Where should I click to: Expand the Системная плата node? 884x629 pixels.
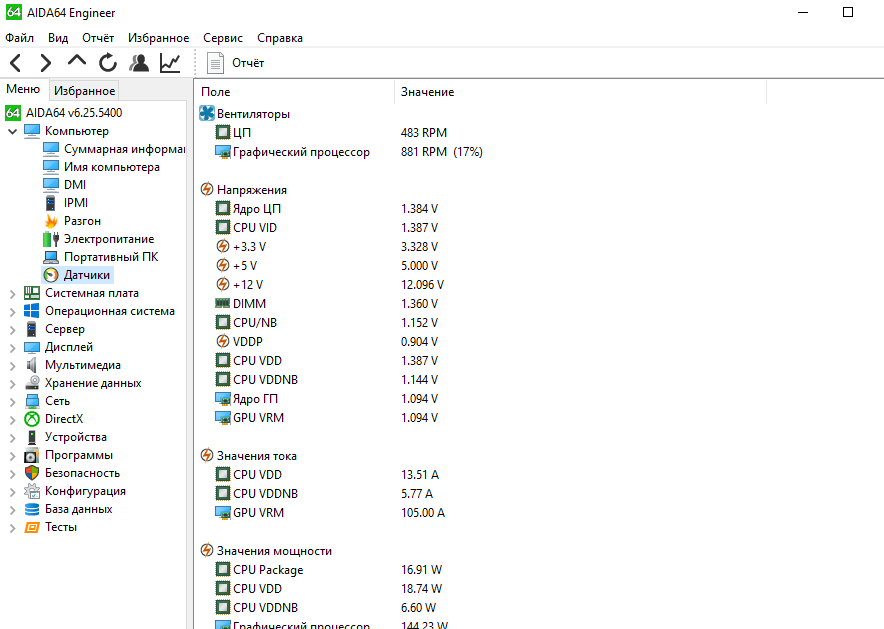pyautogui.click(x=12, y=294)
